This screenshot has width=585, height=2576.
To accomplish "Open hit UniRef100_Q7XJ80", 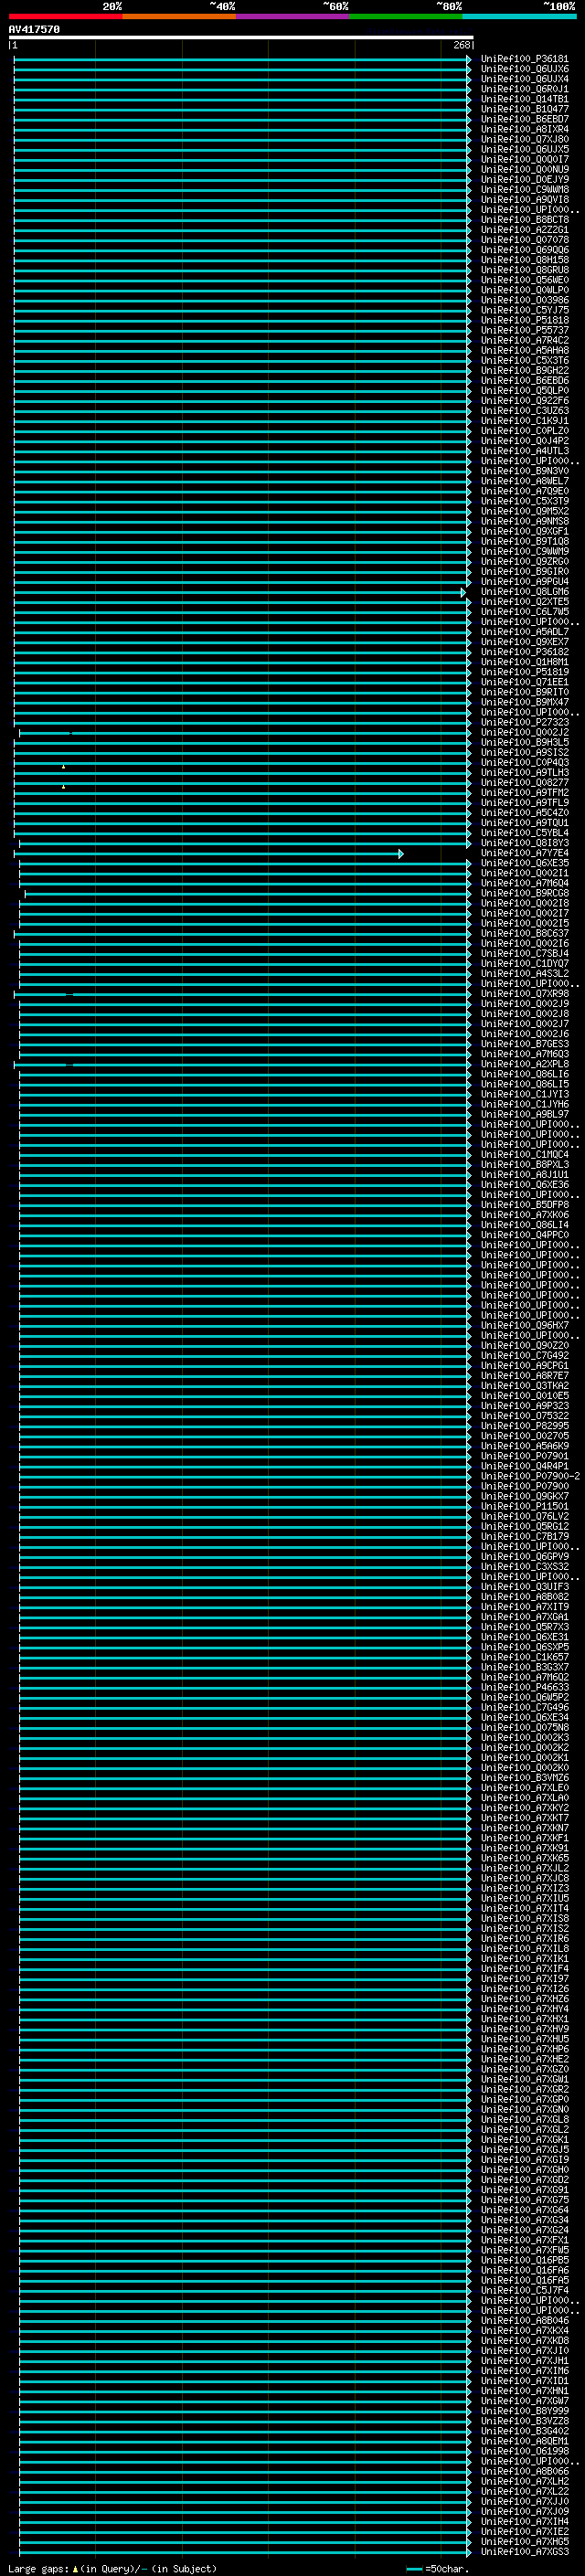I will (x=525, y=139).
